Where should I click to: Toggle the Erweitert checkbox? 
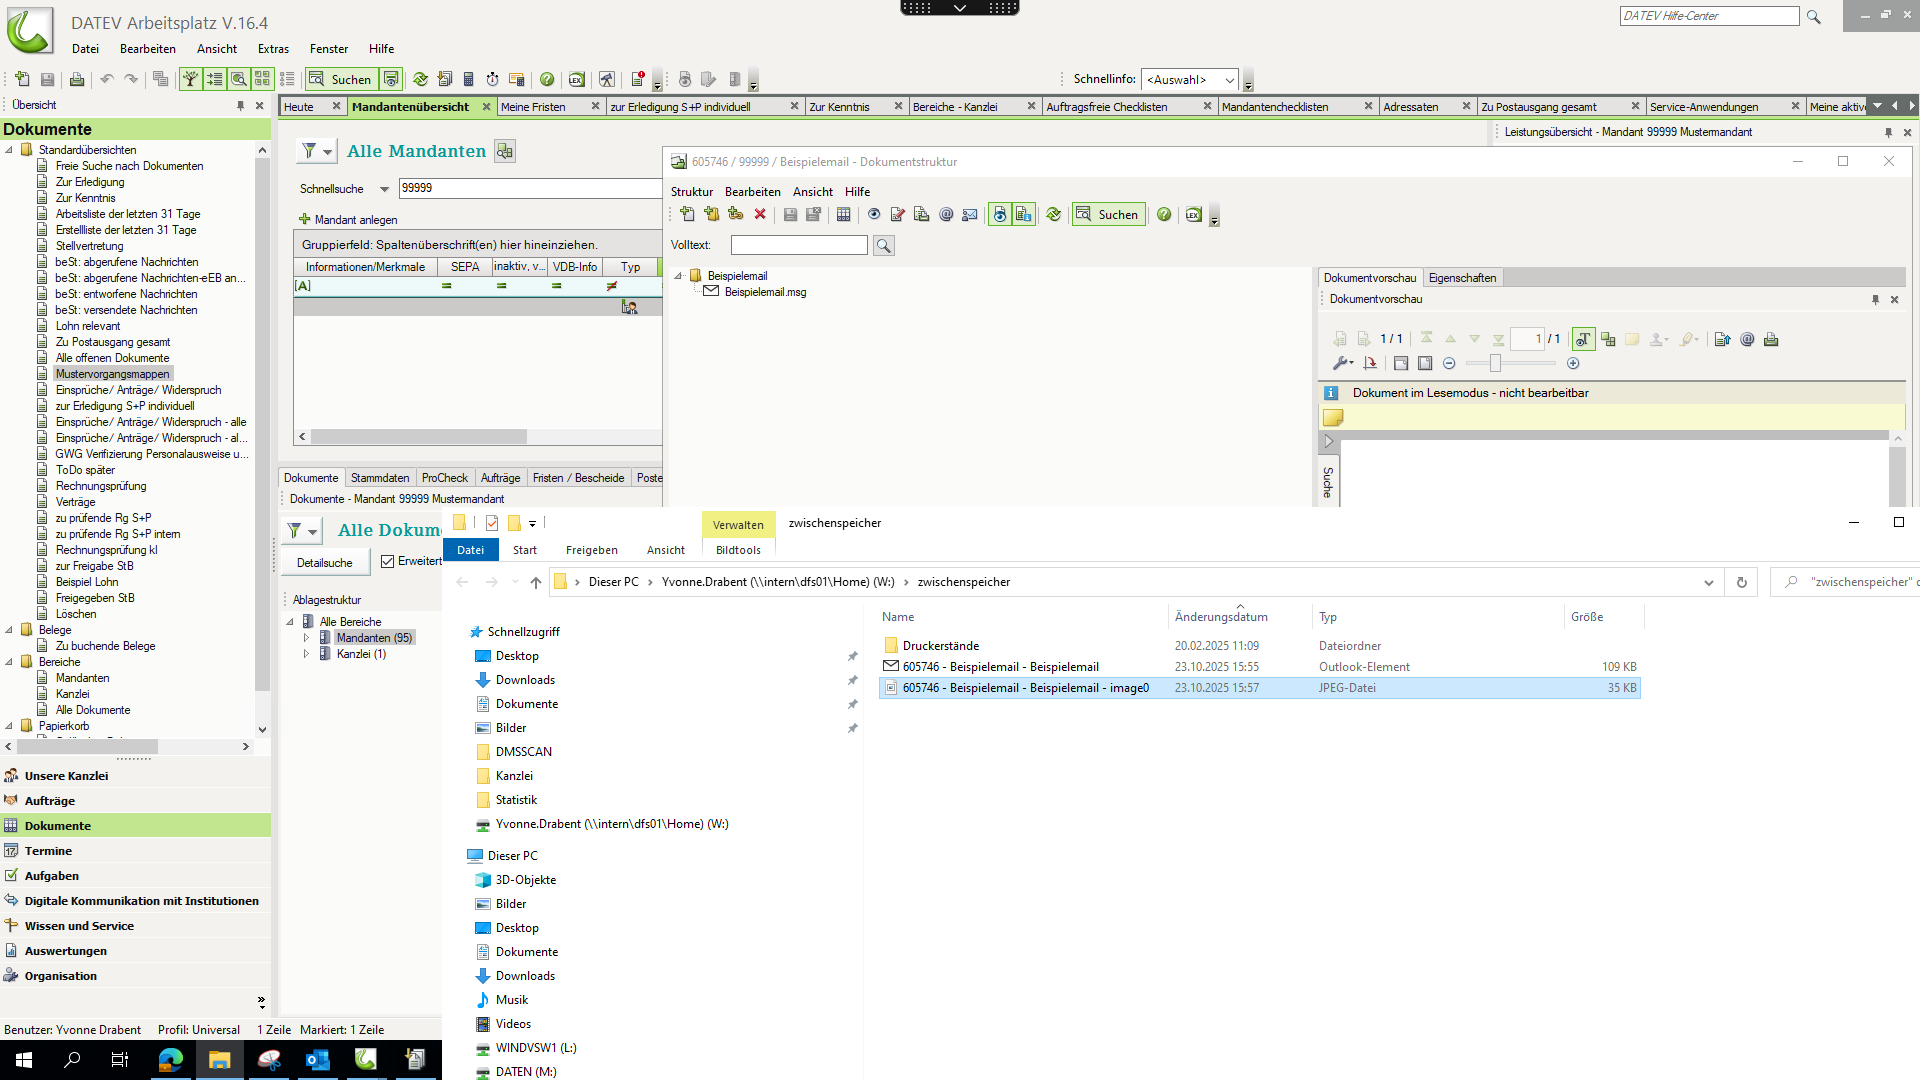pos(388,562)
